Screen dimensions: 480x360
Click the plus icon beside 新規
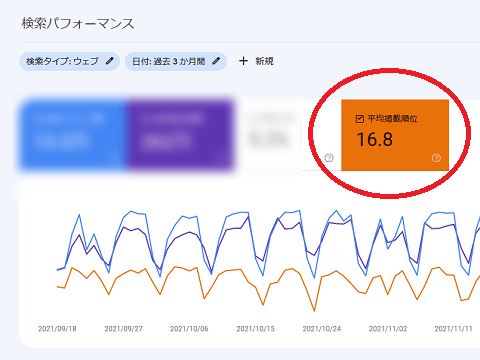(x=243, y=61)
